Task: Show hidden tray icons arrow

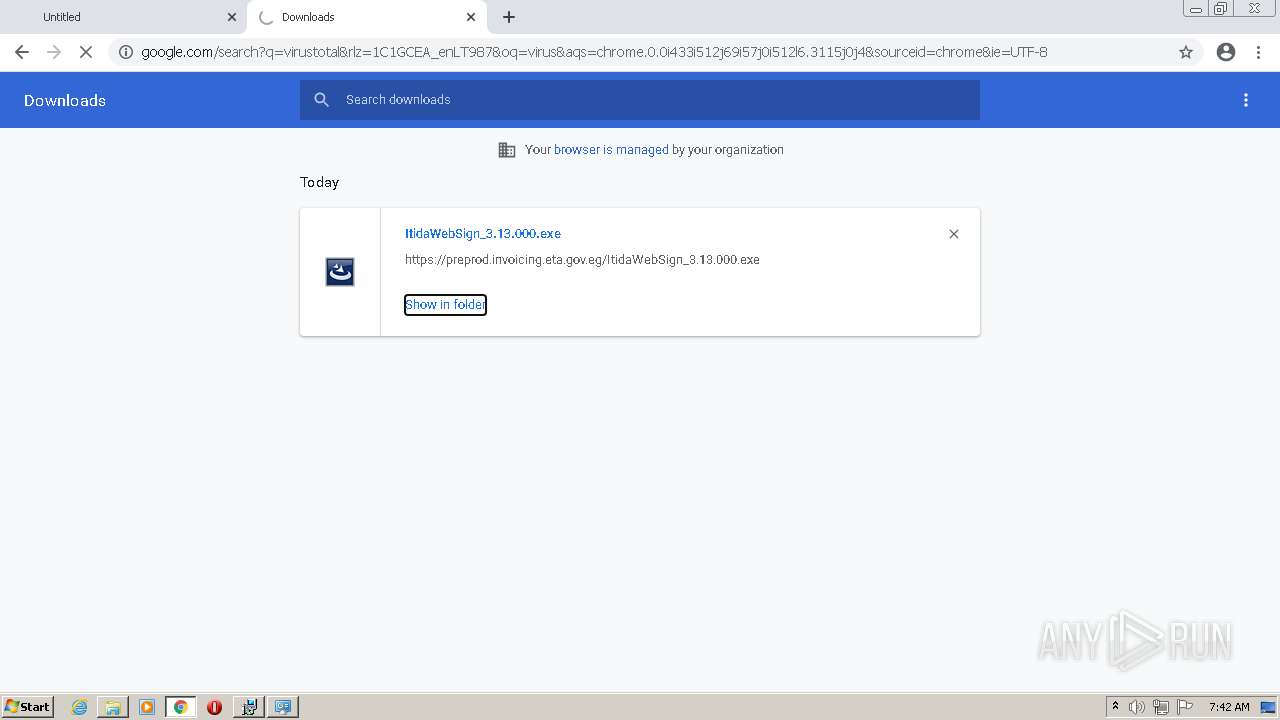Action: [x=1115, y=707]
